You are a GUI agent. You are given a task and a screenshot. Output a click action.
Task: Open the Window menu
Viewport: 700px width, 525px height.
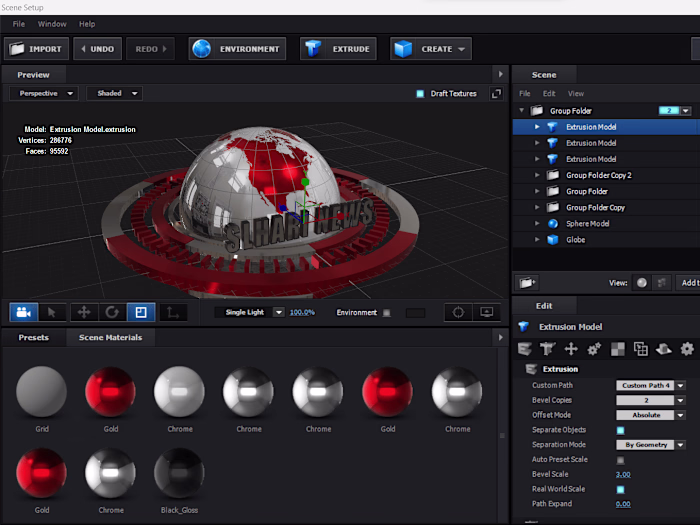(x=52, y=24)
